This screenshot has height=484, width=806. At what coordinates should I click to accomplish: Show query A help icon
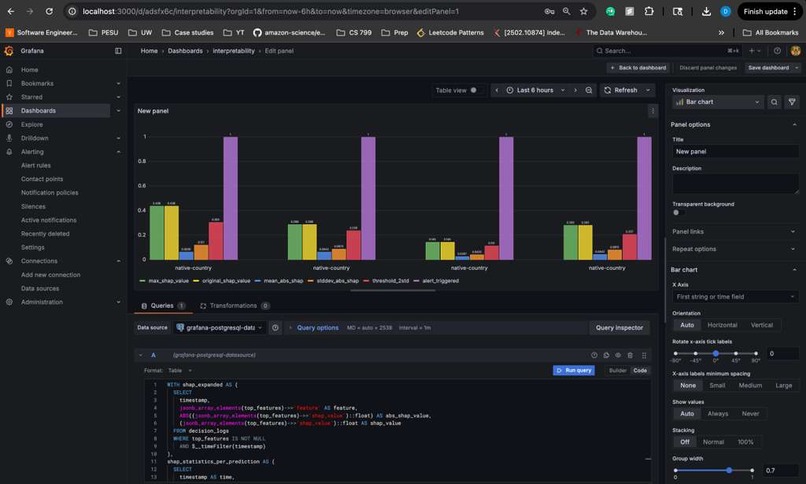(x=594, y=355)
